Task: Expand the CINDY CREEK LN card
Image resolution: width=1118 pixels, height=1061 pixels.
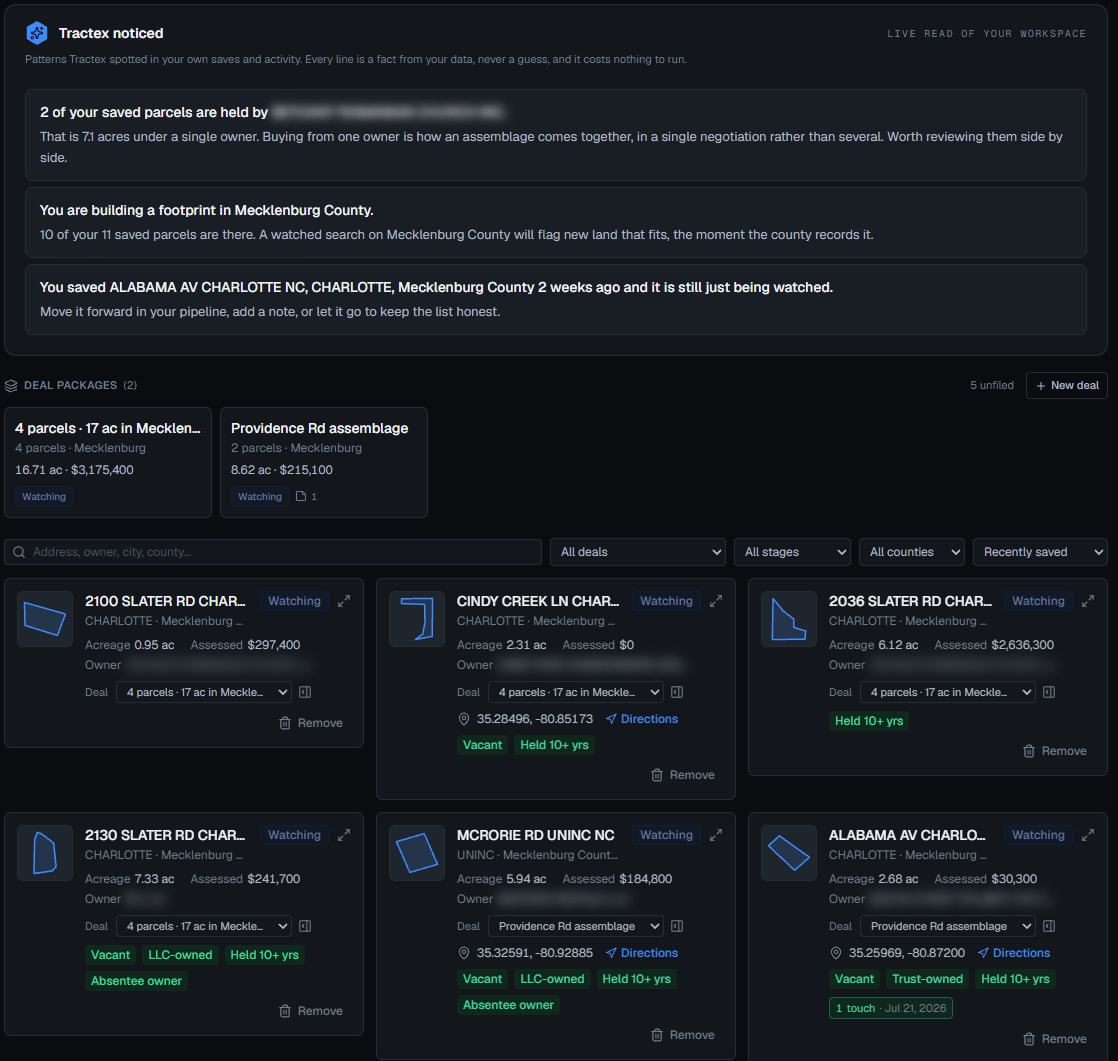Action: (716, 601)
